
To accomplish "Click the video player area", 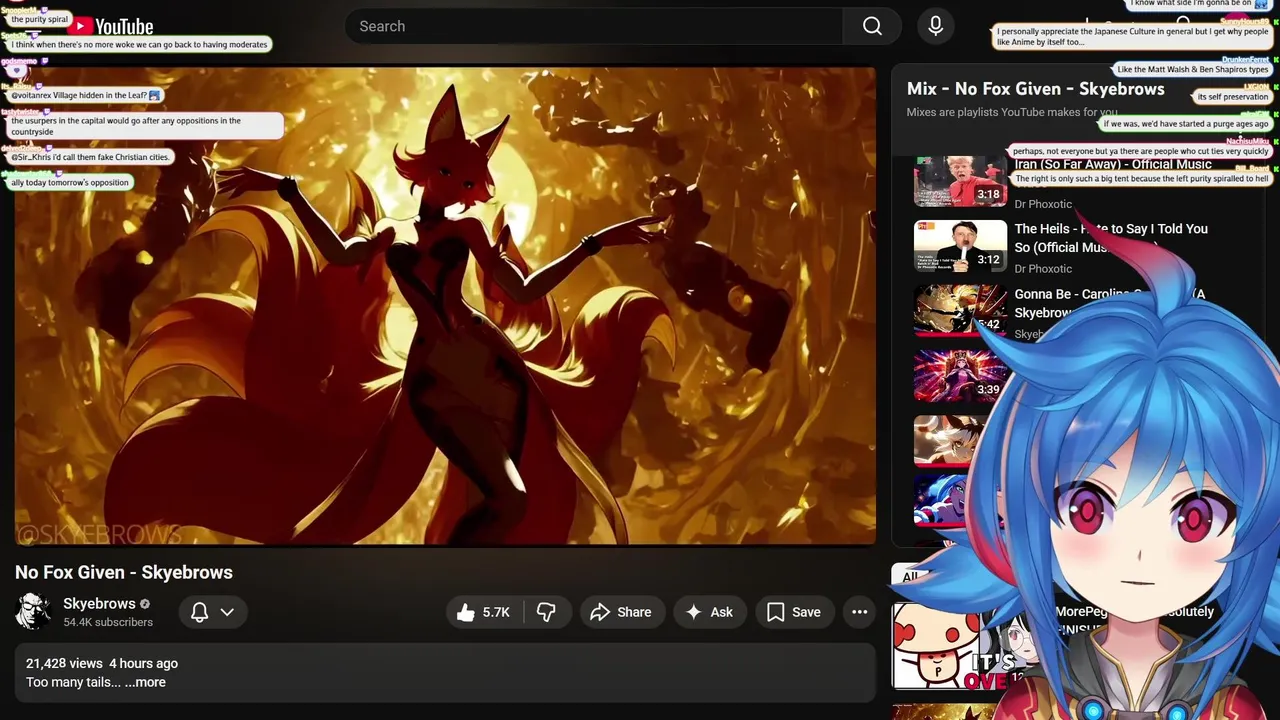I will click(x=445, y=305).
